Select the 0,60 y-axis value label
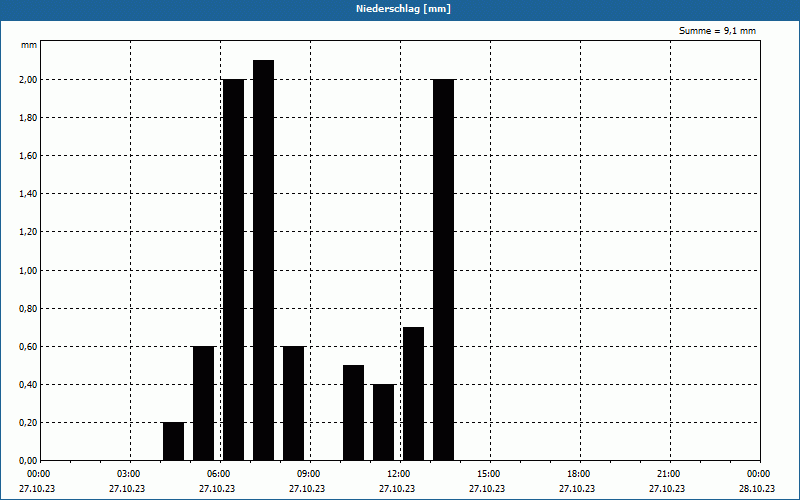The height and width of the screenshot is (500, 800). coord(28,346)
